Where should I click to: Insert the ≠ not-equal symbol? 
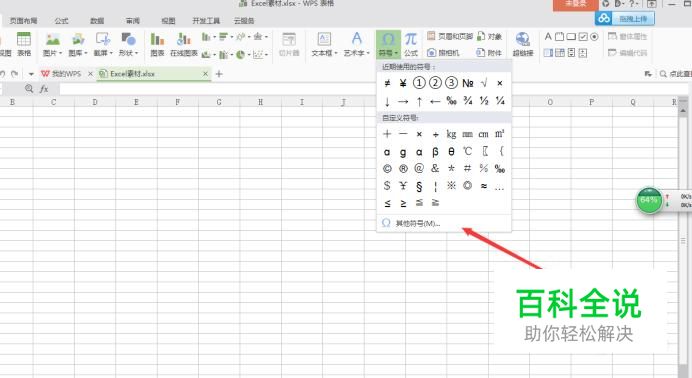click(387, 83)
